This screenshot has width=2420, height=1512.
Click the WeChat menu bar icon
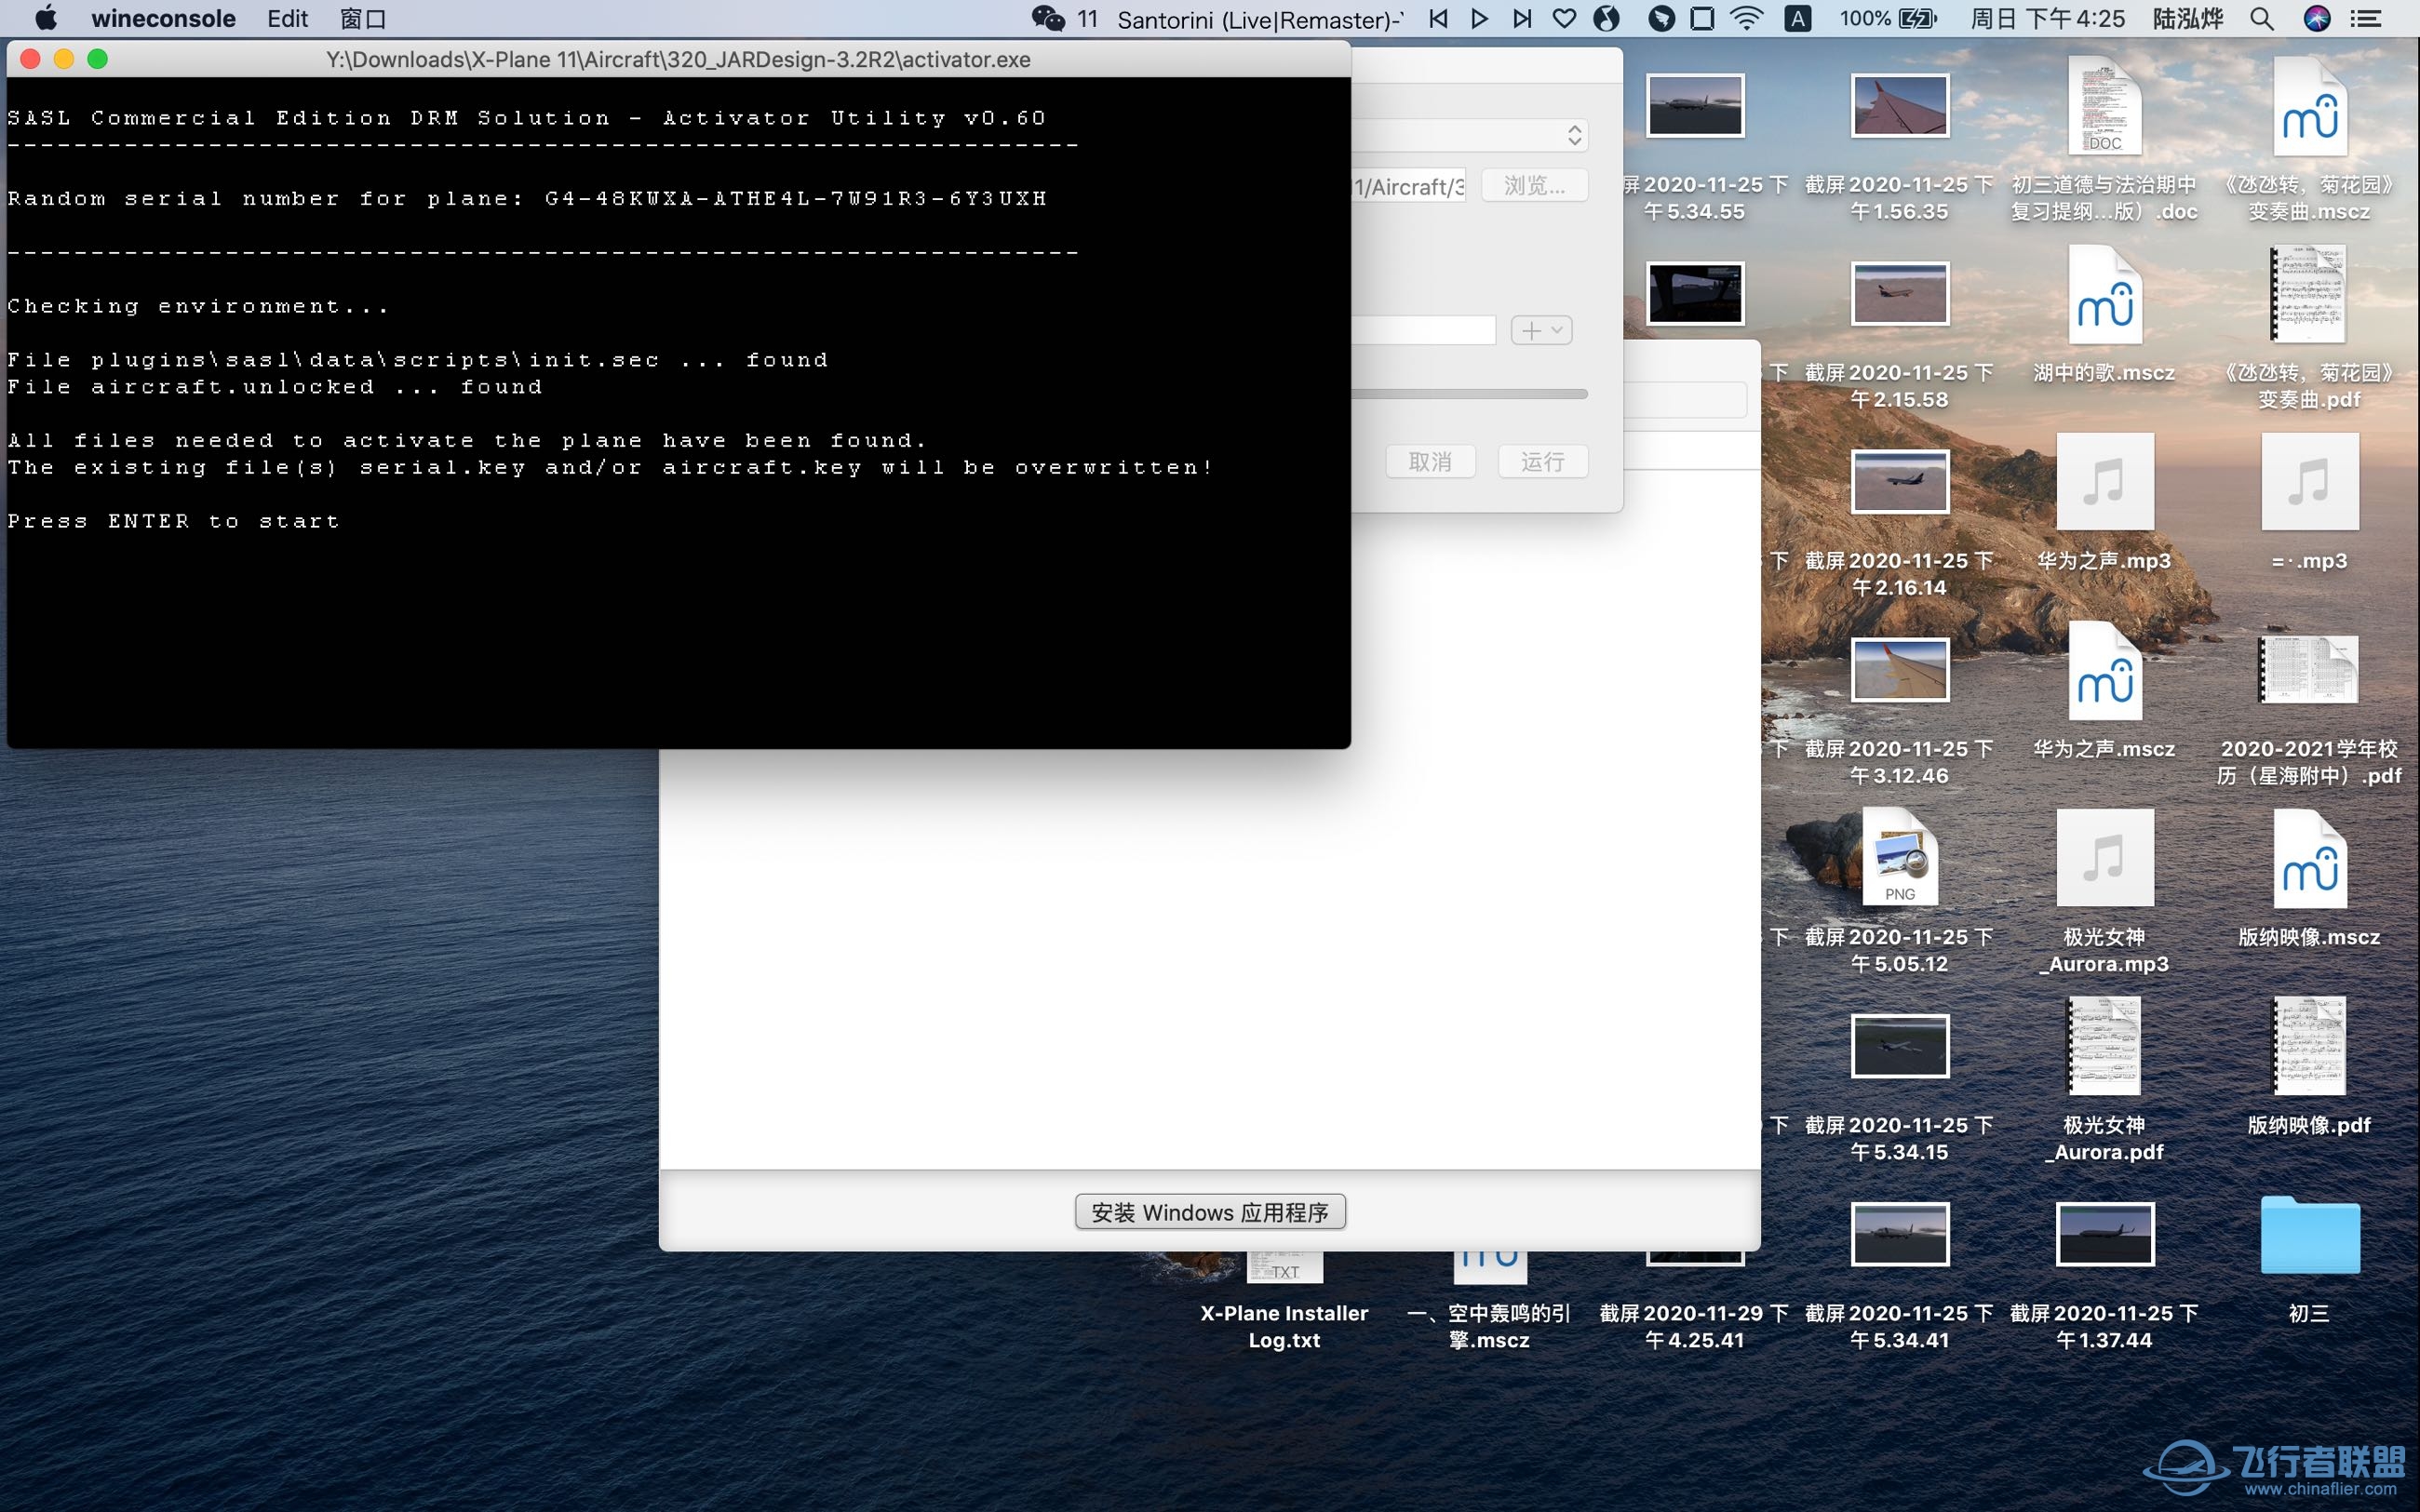[1047, 19]
